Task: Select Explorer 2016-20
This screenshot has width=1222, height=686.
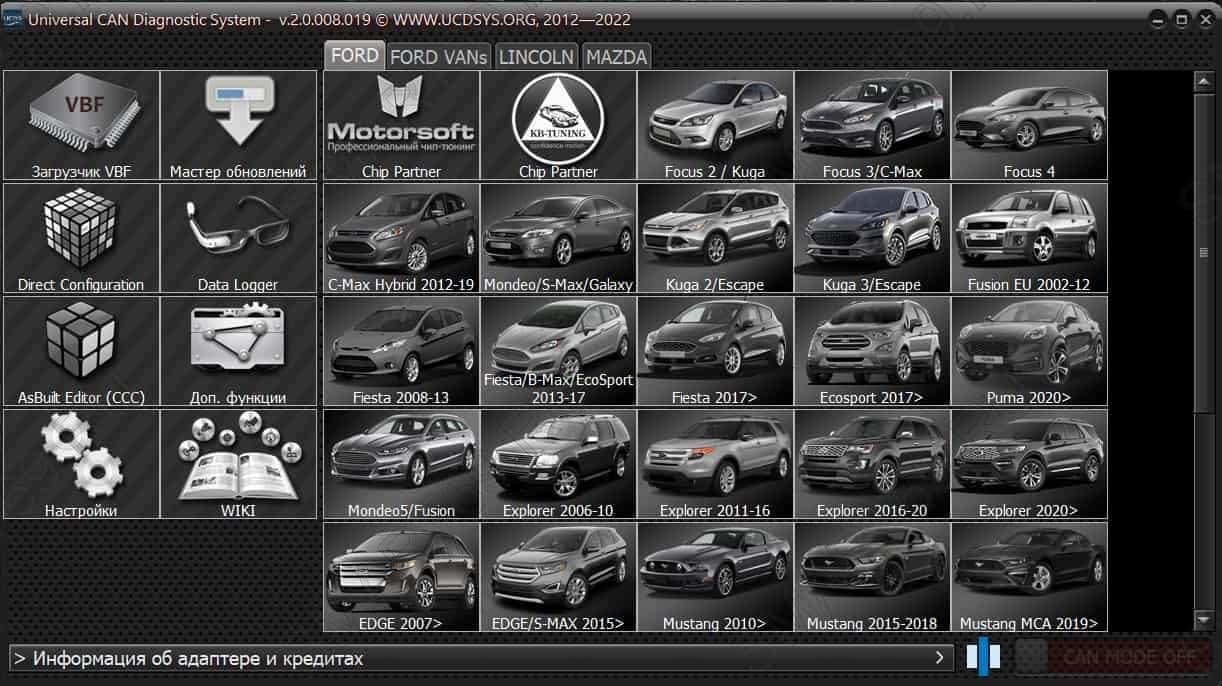Action: (x=872, y=464)
